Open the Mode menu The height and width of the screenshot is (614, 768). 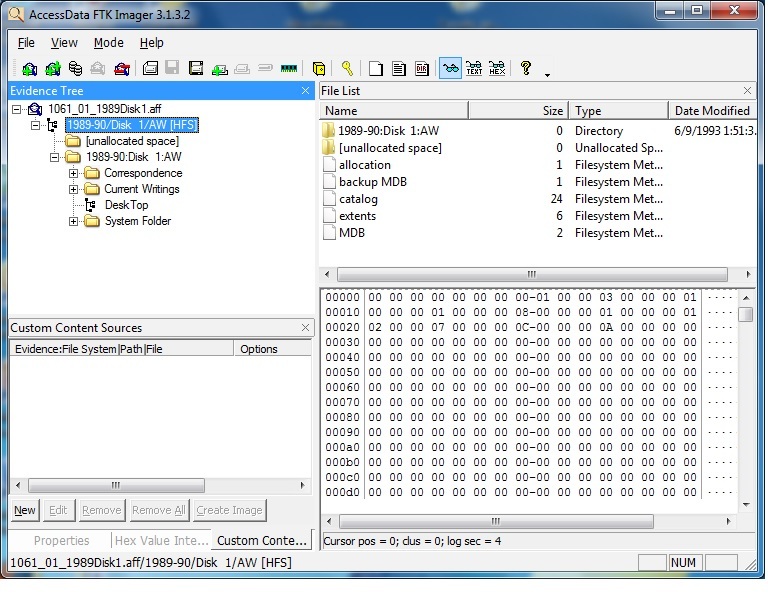(108, 43)
